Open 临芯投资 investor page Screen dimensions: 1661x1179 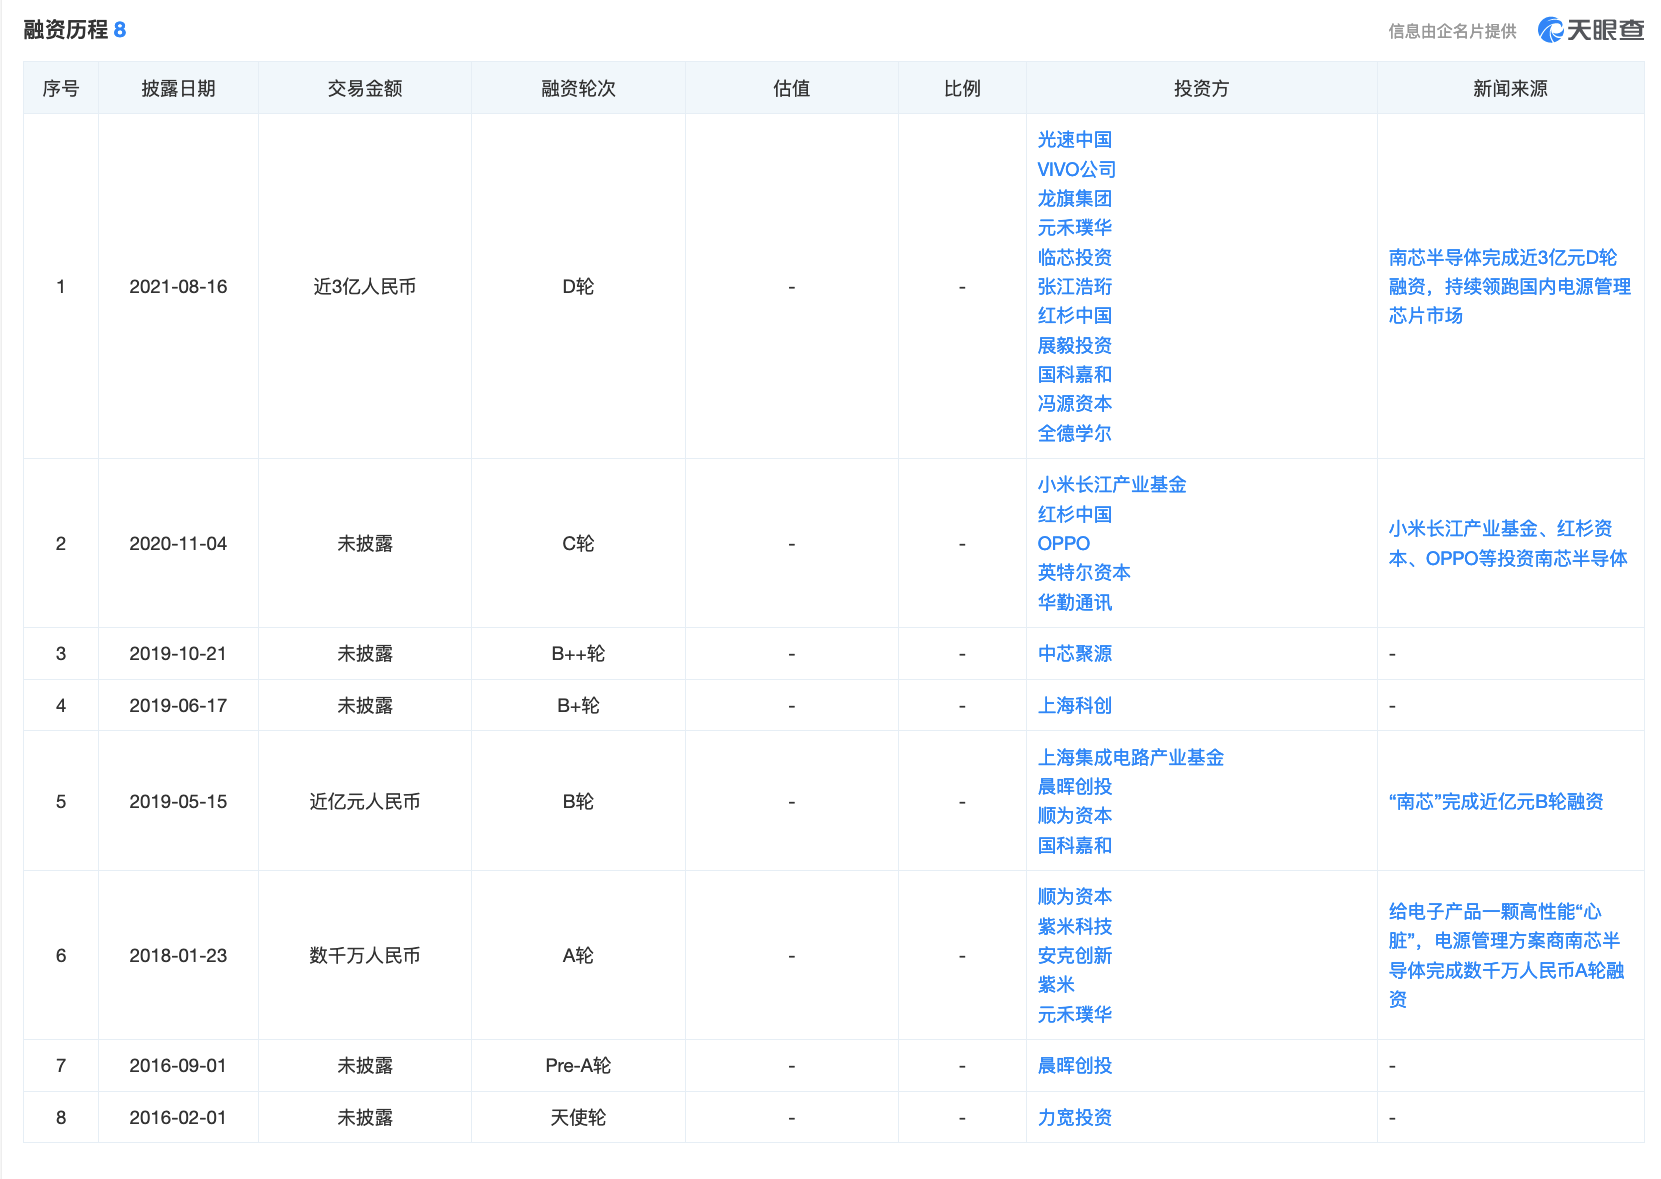(x=1074, y=257)
